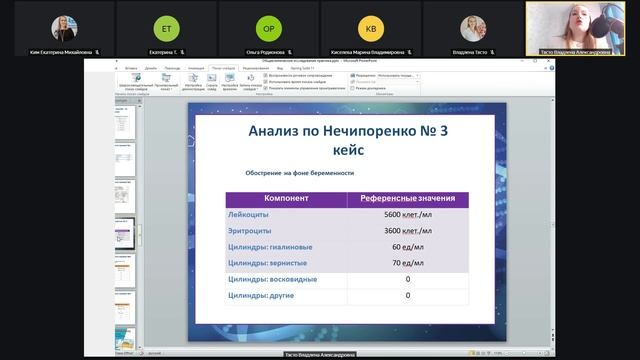The height and width of the screenshot is (360, 640).
Task: Click the close pane X icon above thumbnails
Action: [x=139, y=100]
